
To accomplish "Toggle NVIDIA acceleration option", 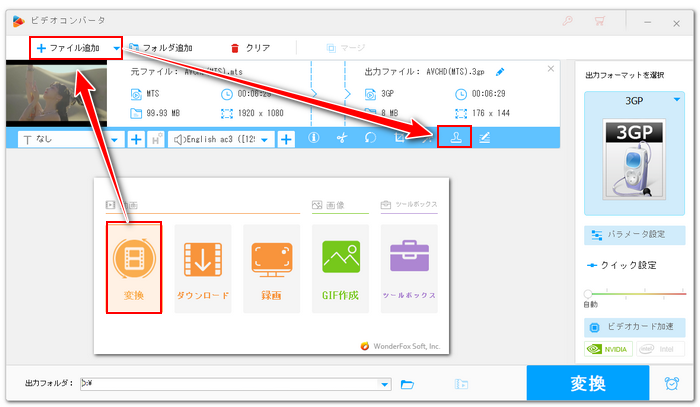I will click(x=609, y=350).
